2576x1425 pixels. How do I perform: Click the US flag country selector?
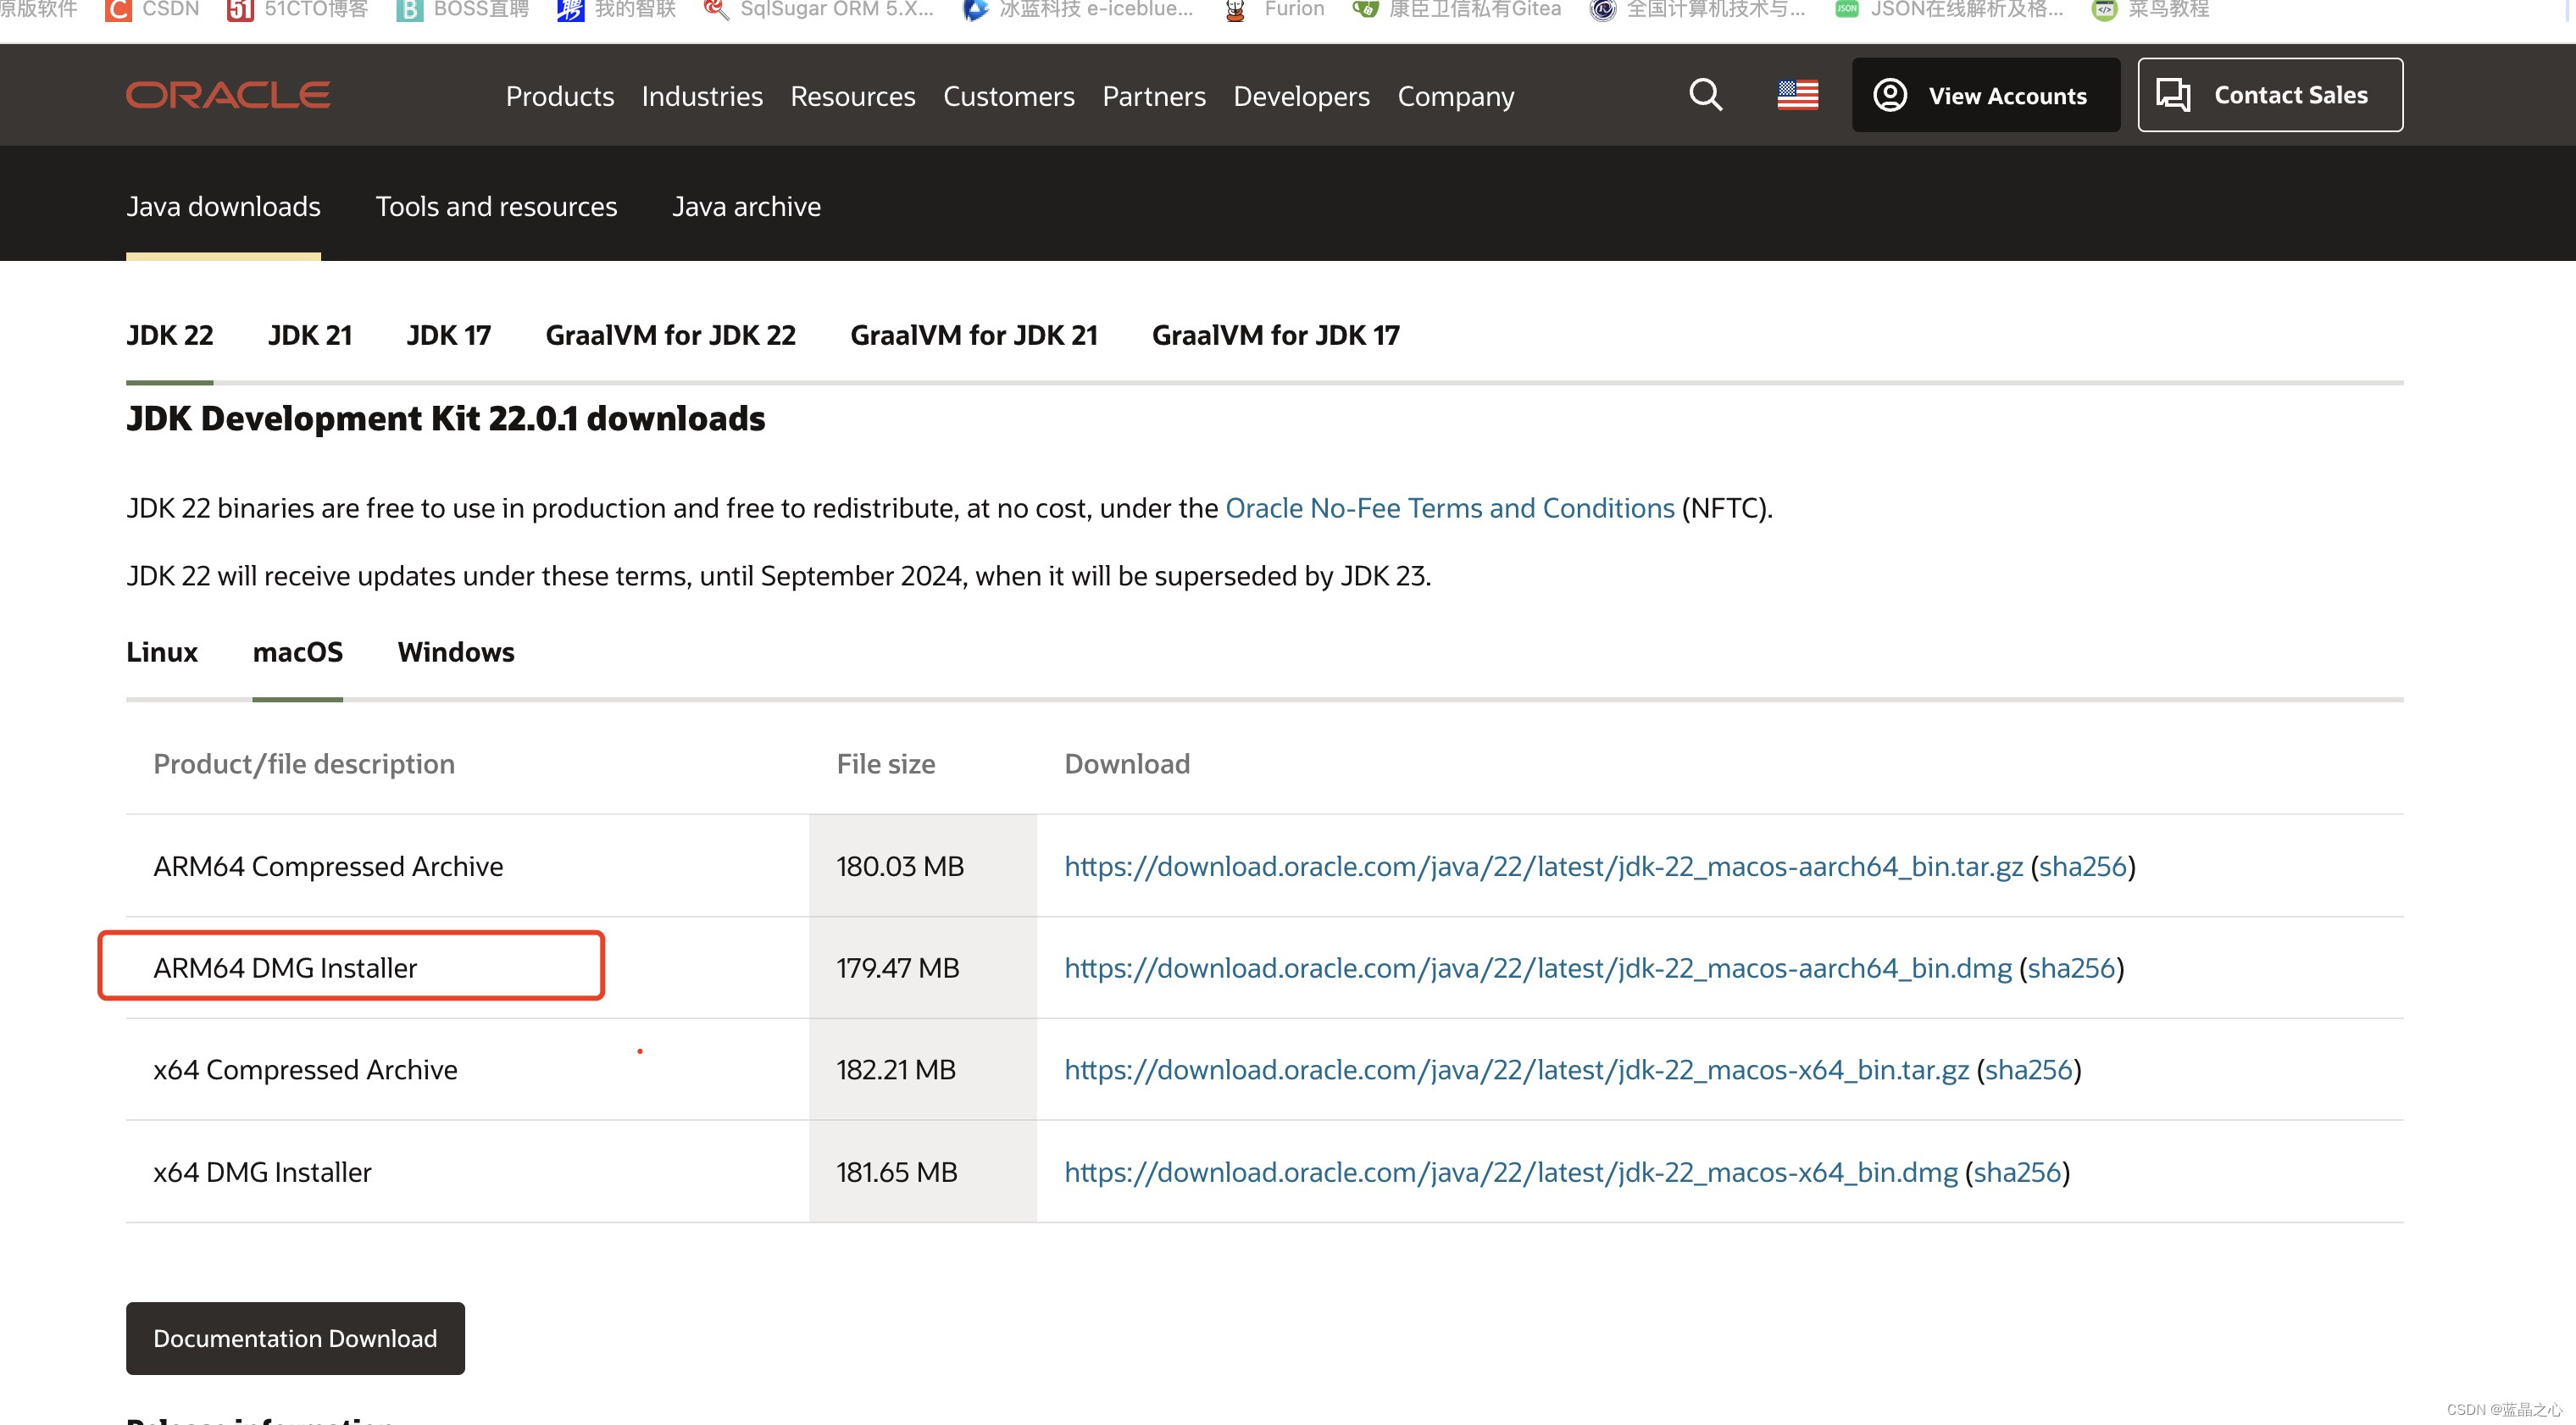click(x=1797, y=95)
